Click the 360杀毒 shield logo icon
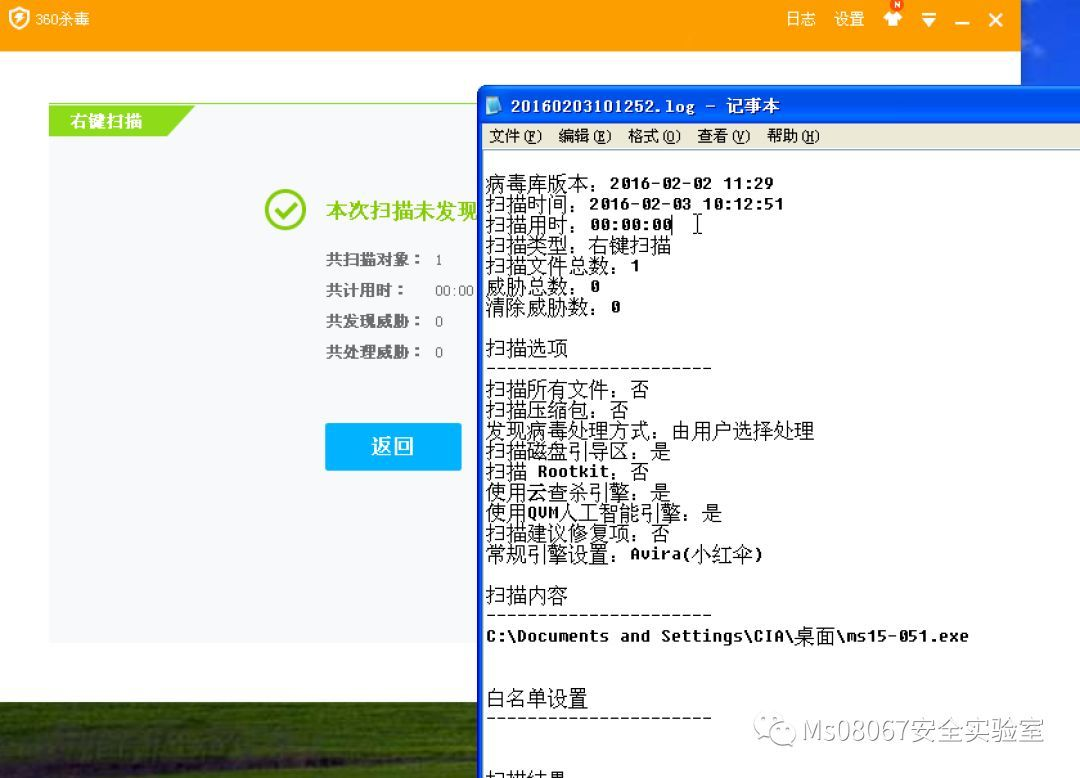Image resolution: width=1080 pixels, height=778 pixels. tap(19, 19)
